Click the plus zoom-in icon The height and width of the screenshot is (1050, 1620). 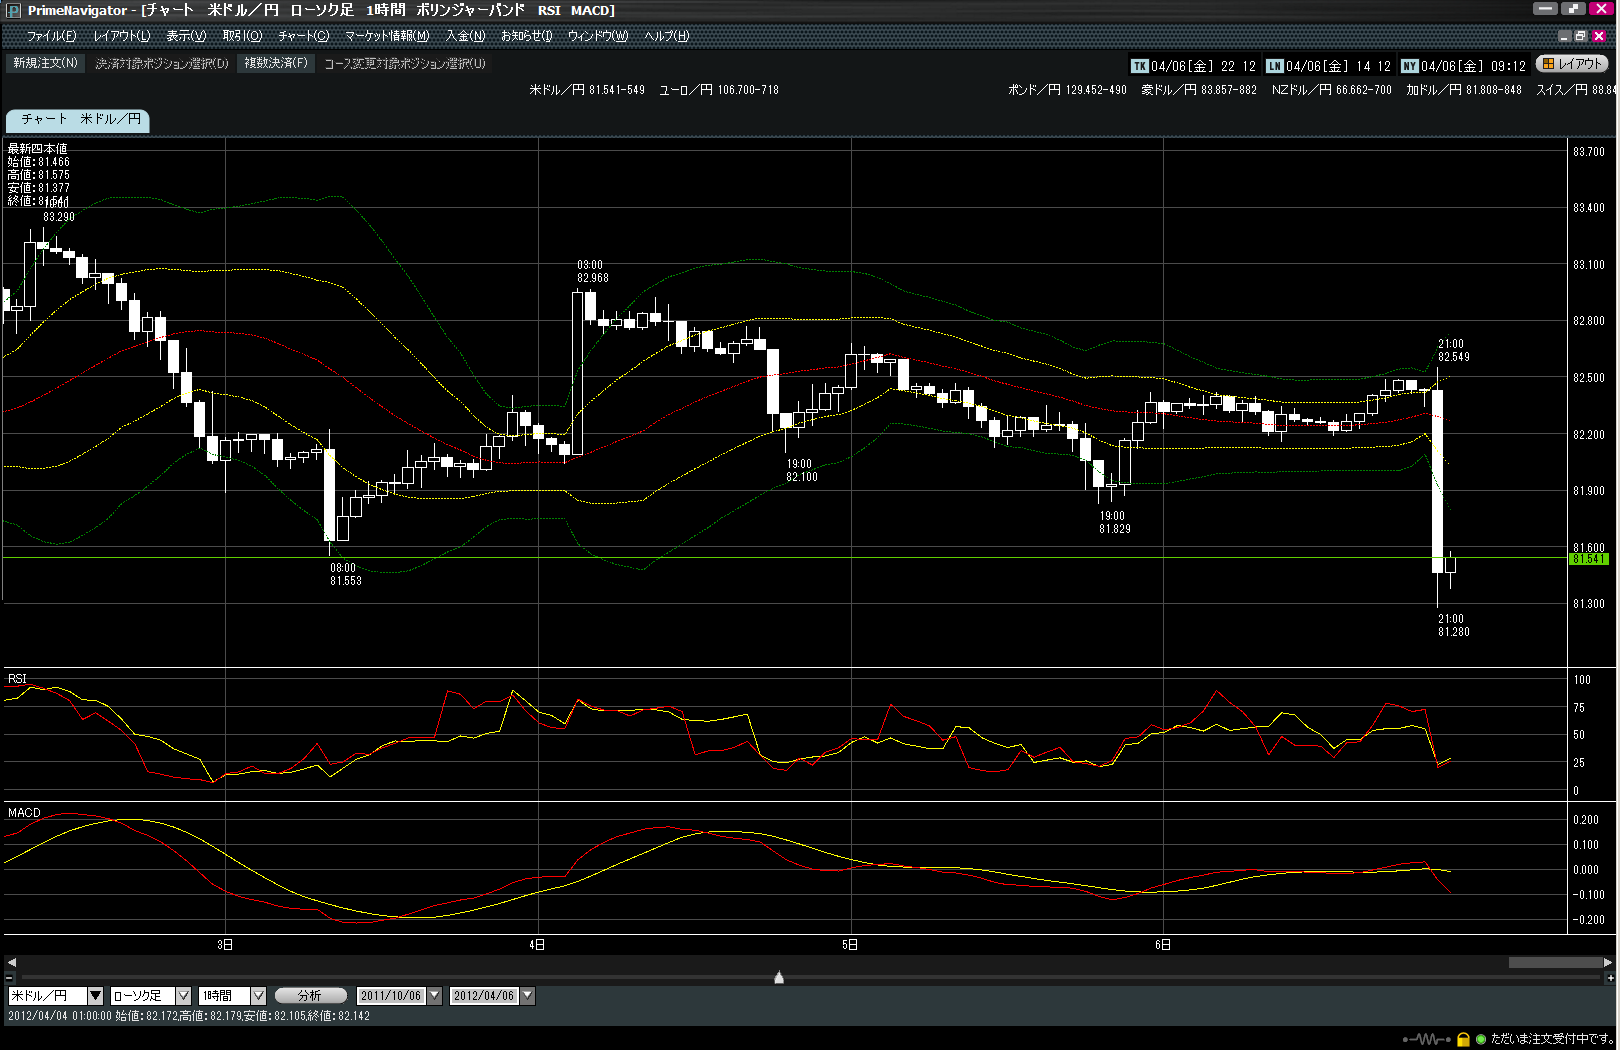tap(1608, 977)
